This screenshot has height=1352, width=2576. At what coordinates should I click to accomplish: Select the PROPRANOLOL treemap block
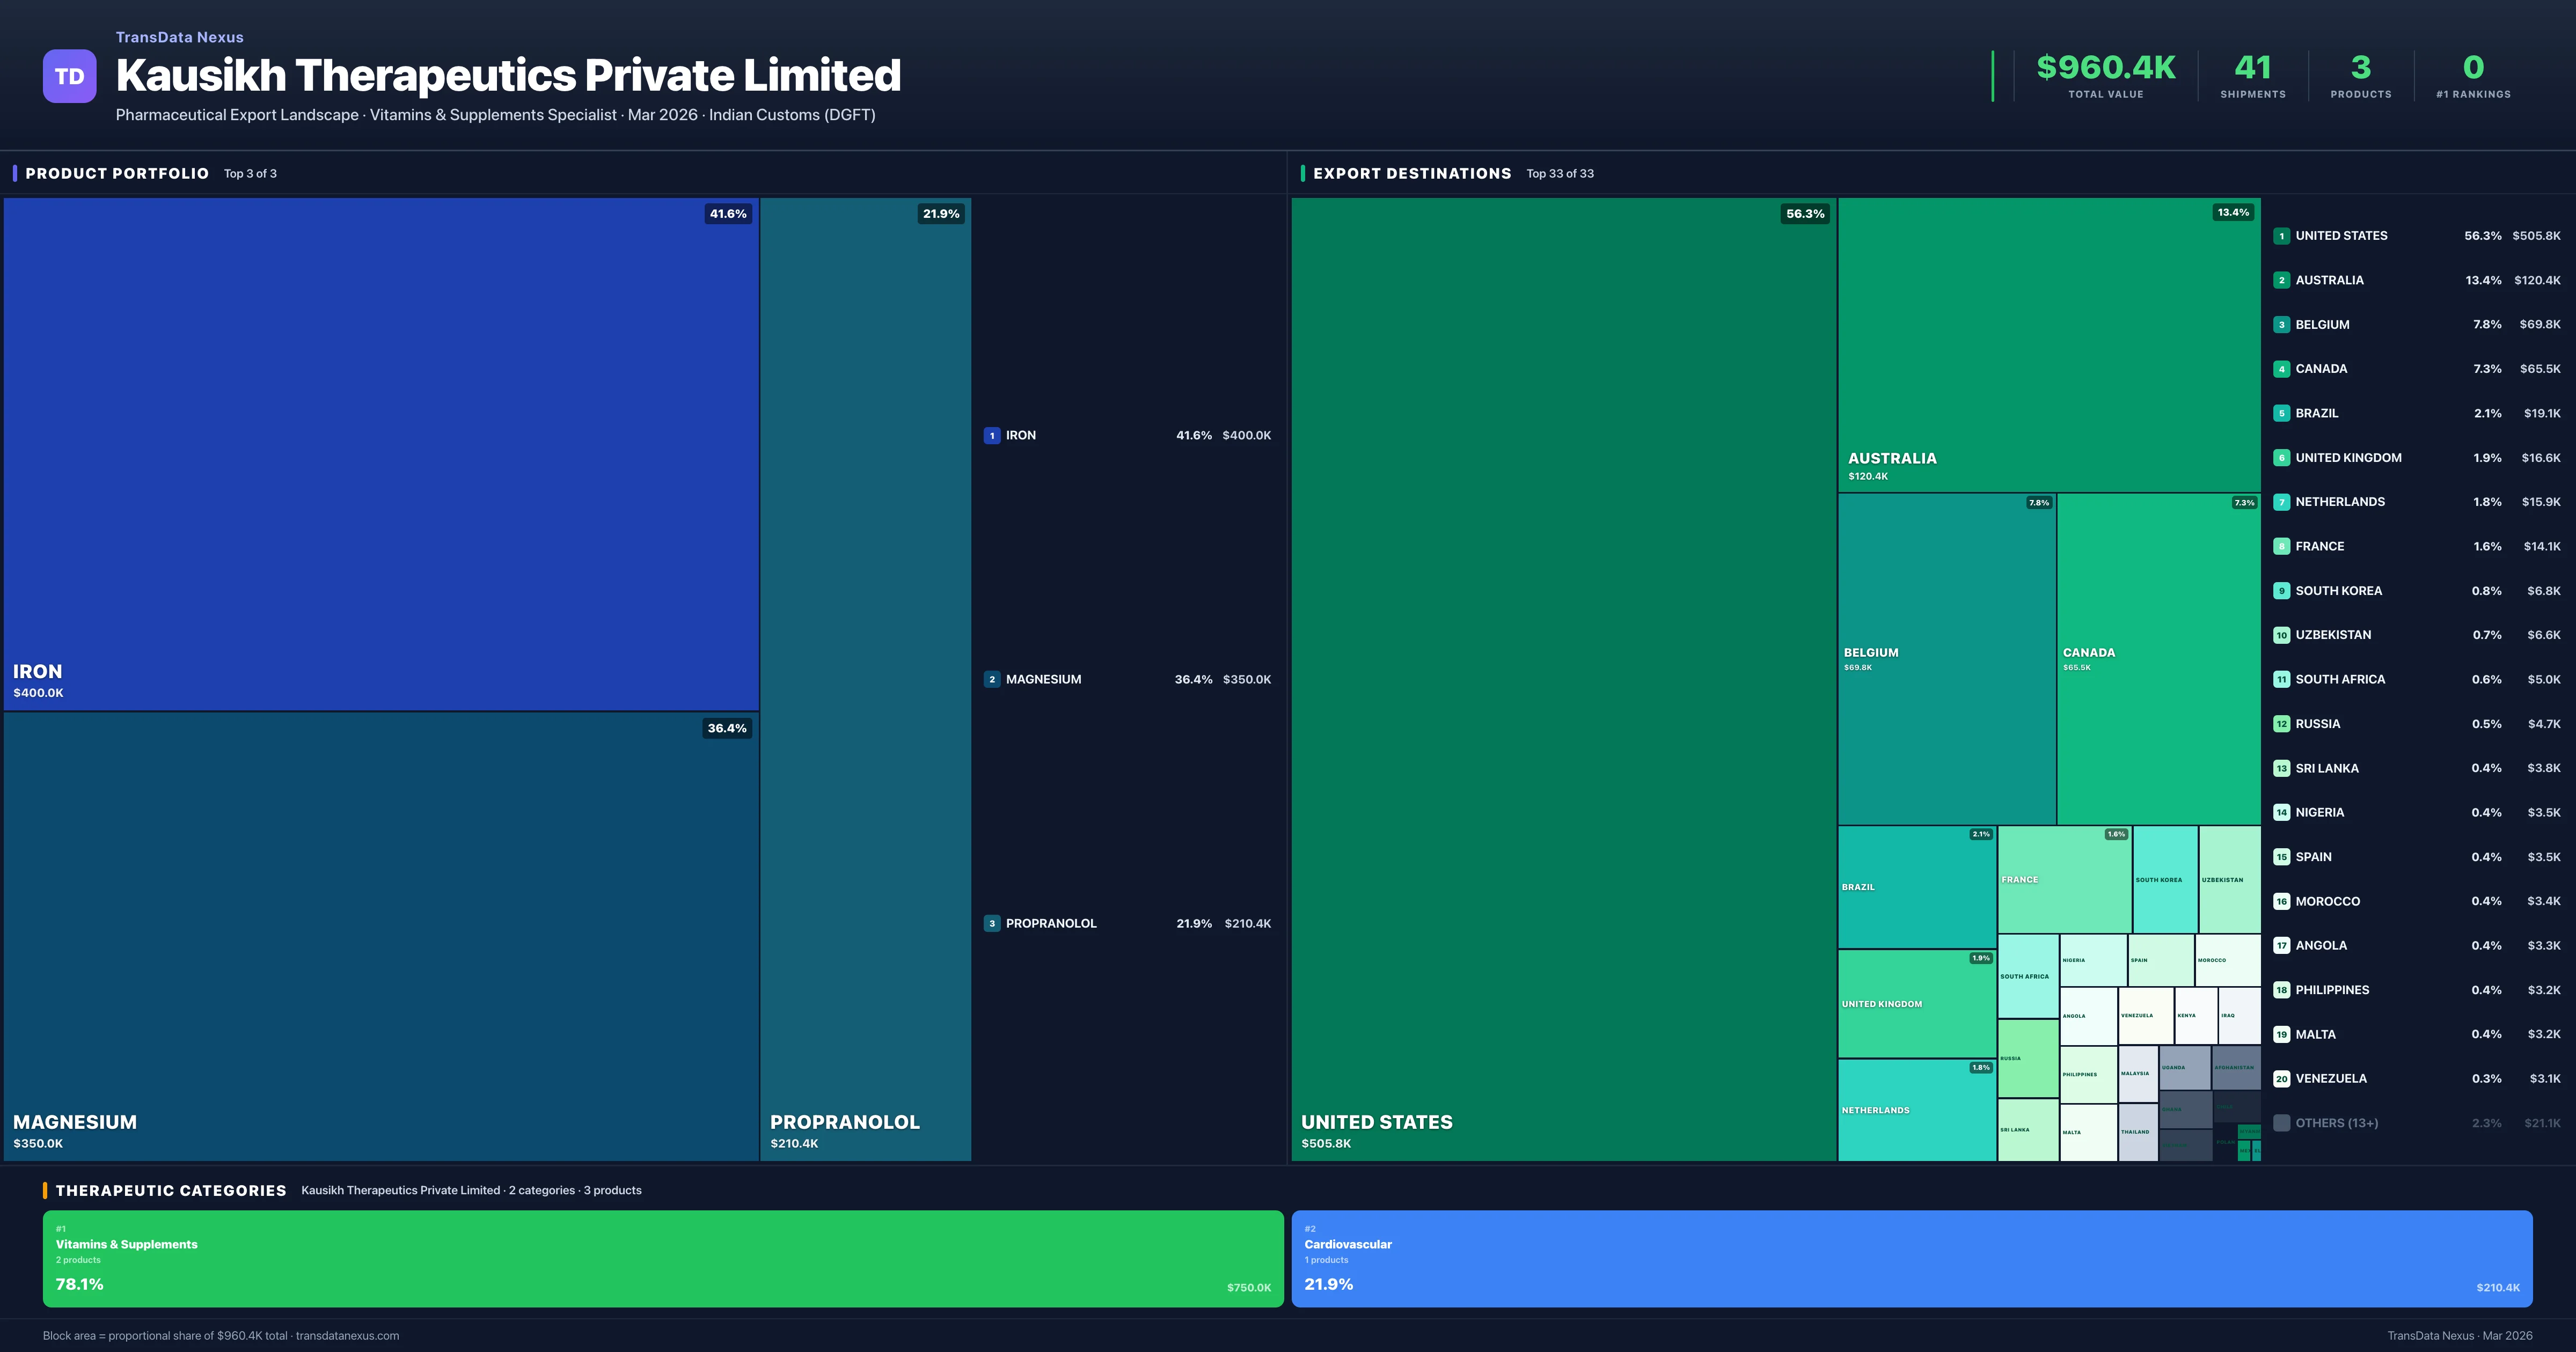pyautogui.click(x=865, y=680)
